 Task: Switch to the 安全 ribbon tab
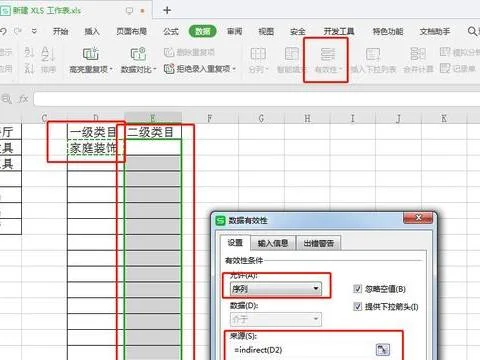[x=298, y=31]
